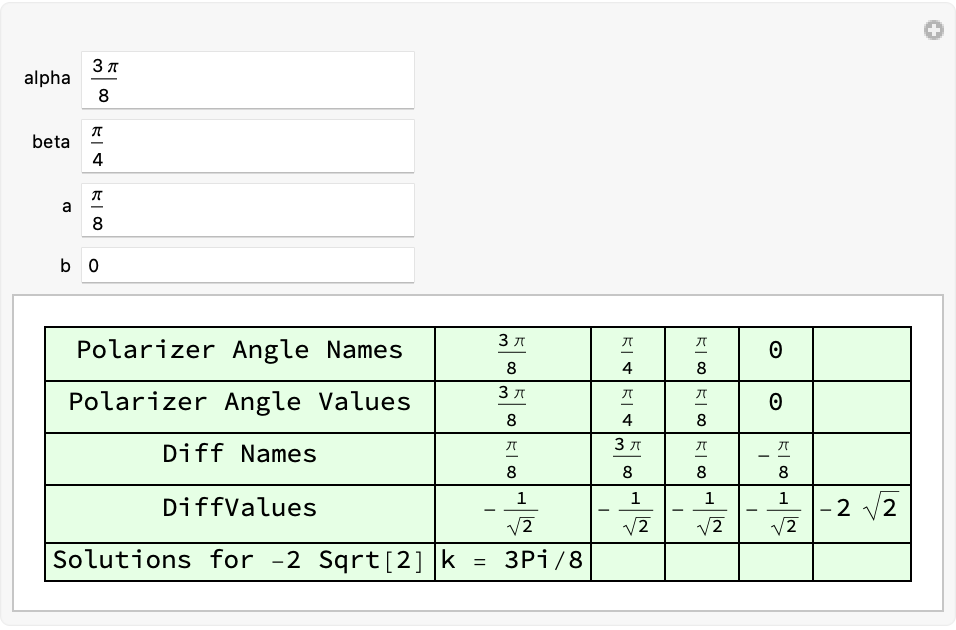Click the alpha label text
This screenshot has width=956, height=630.
click(47, 79)
